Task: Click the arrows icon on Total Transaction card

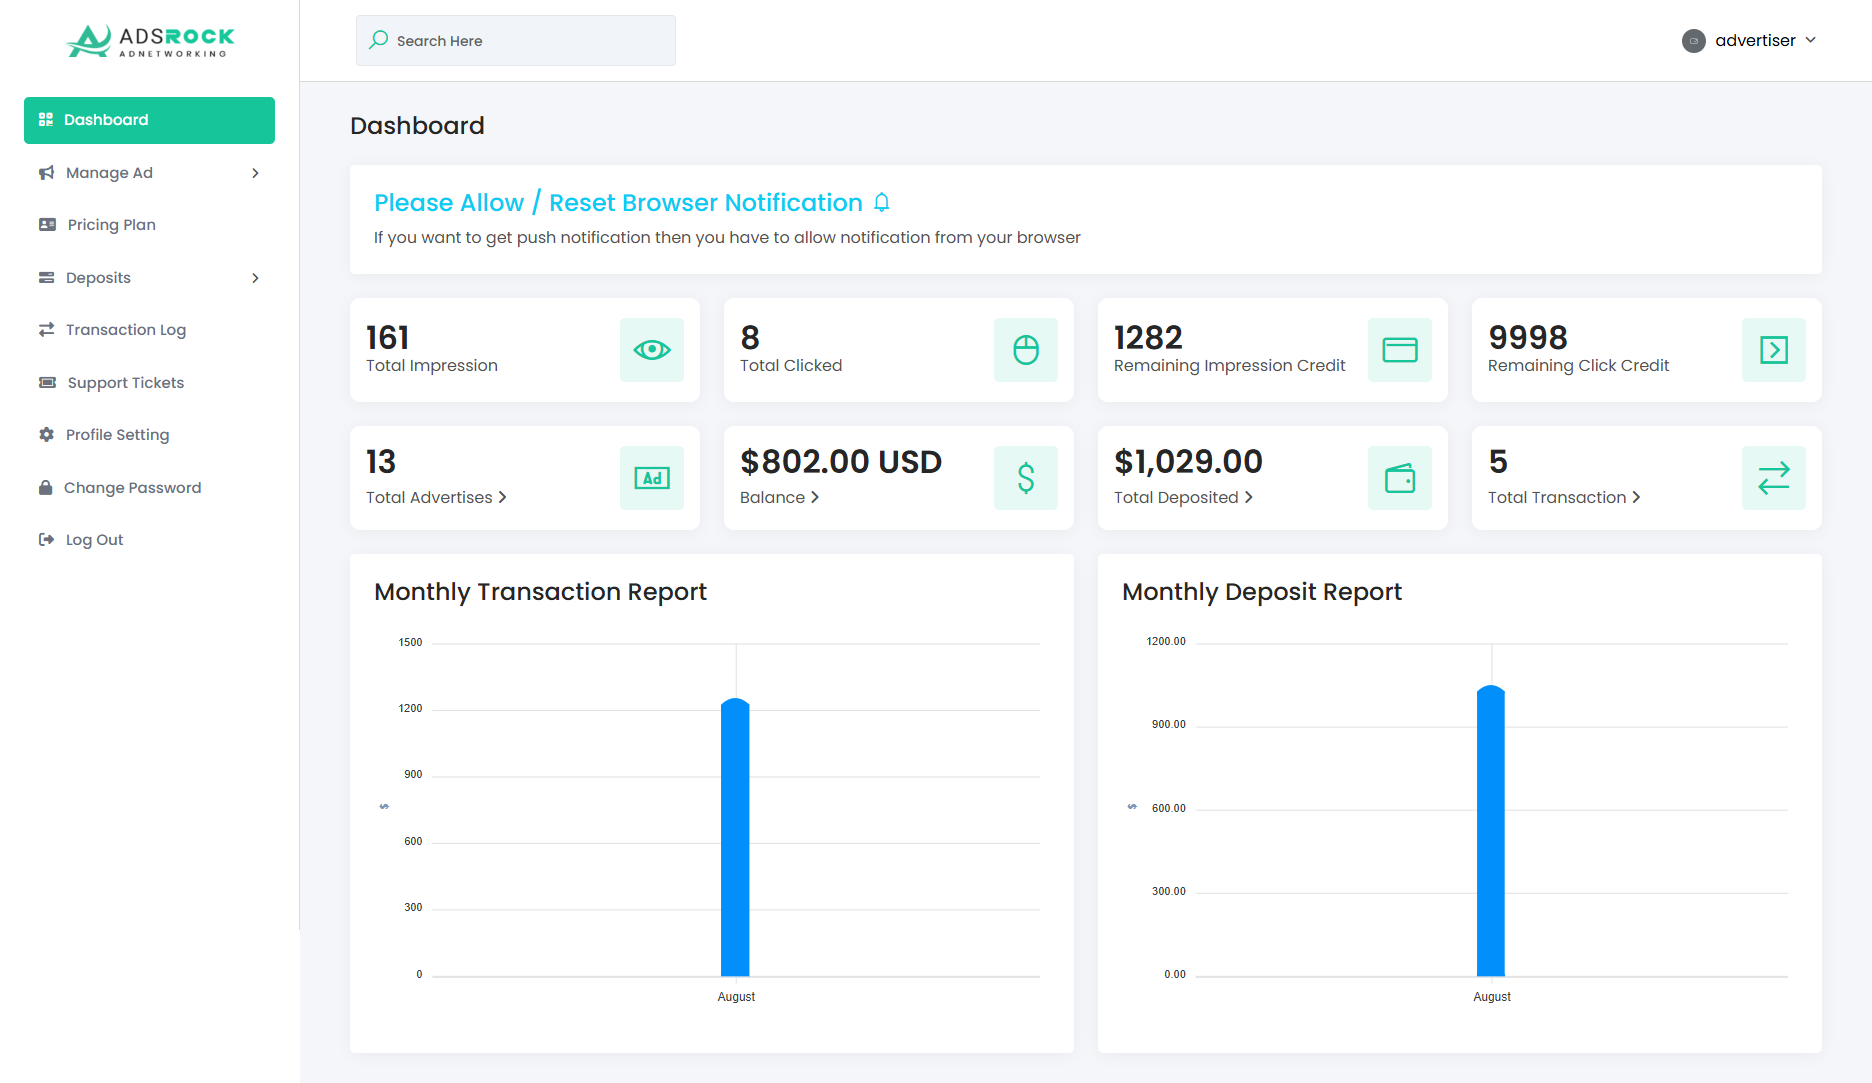Action: coord(1773,478)
